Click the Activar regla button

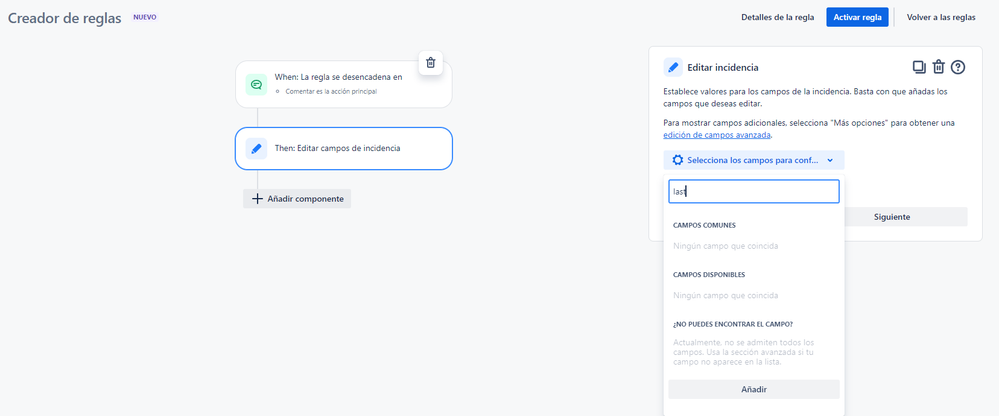coord(857,17)
